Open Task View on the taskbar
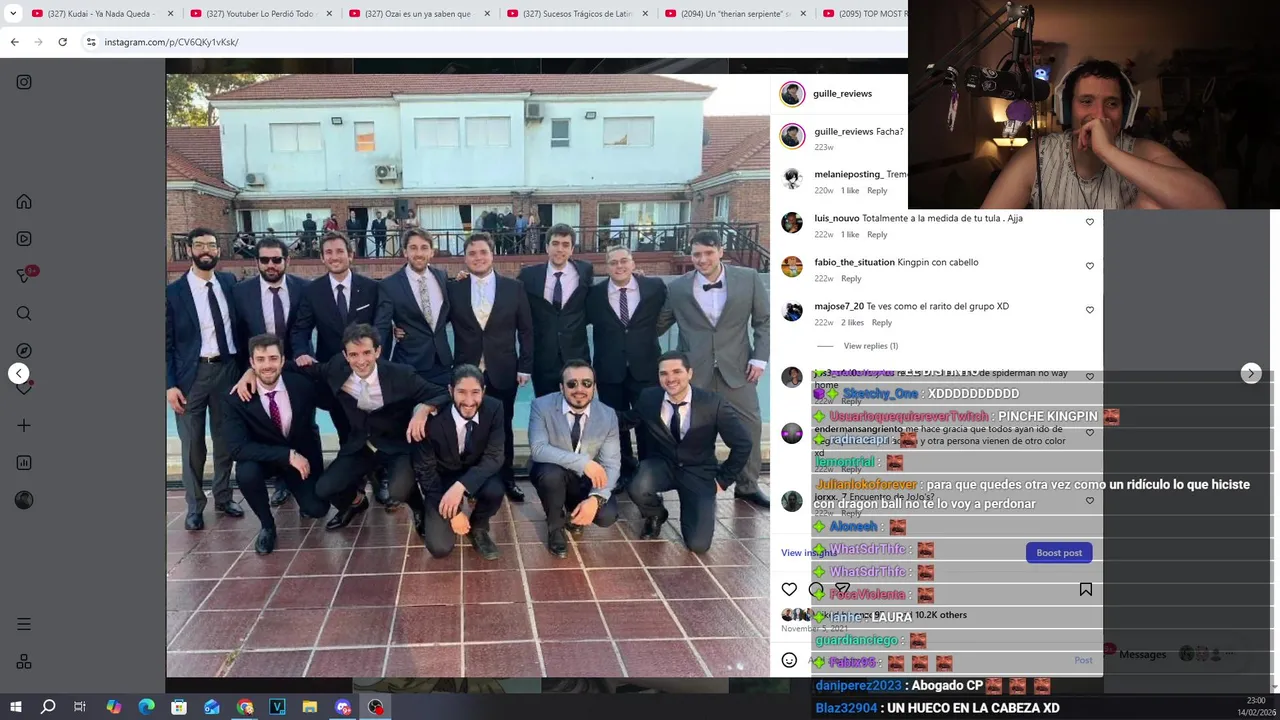1280x720 pixels. (x=80, y=707)
